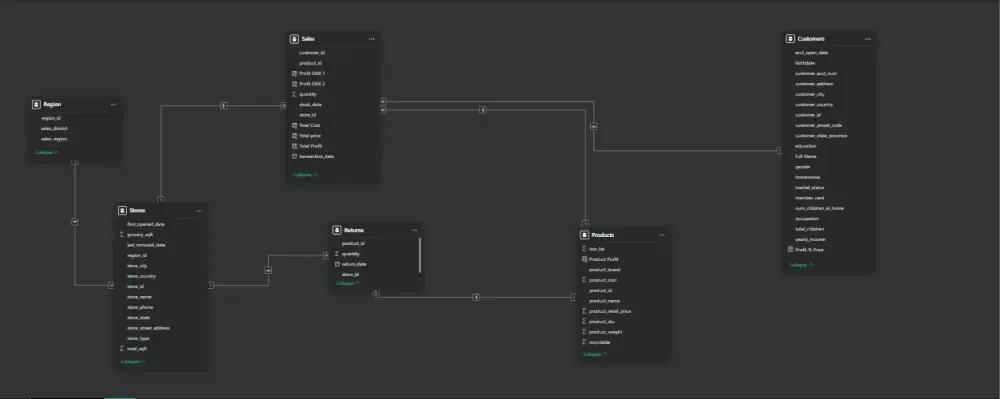Click the calendar icon beside transaction_date
1000x399 pixels.
tap(294, 156)
